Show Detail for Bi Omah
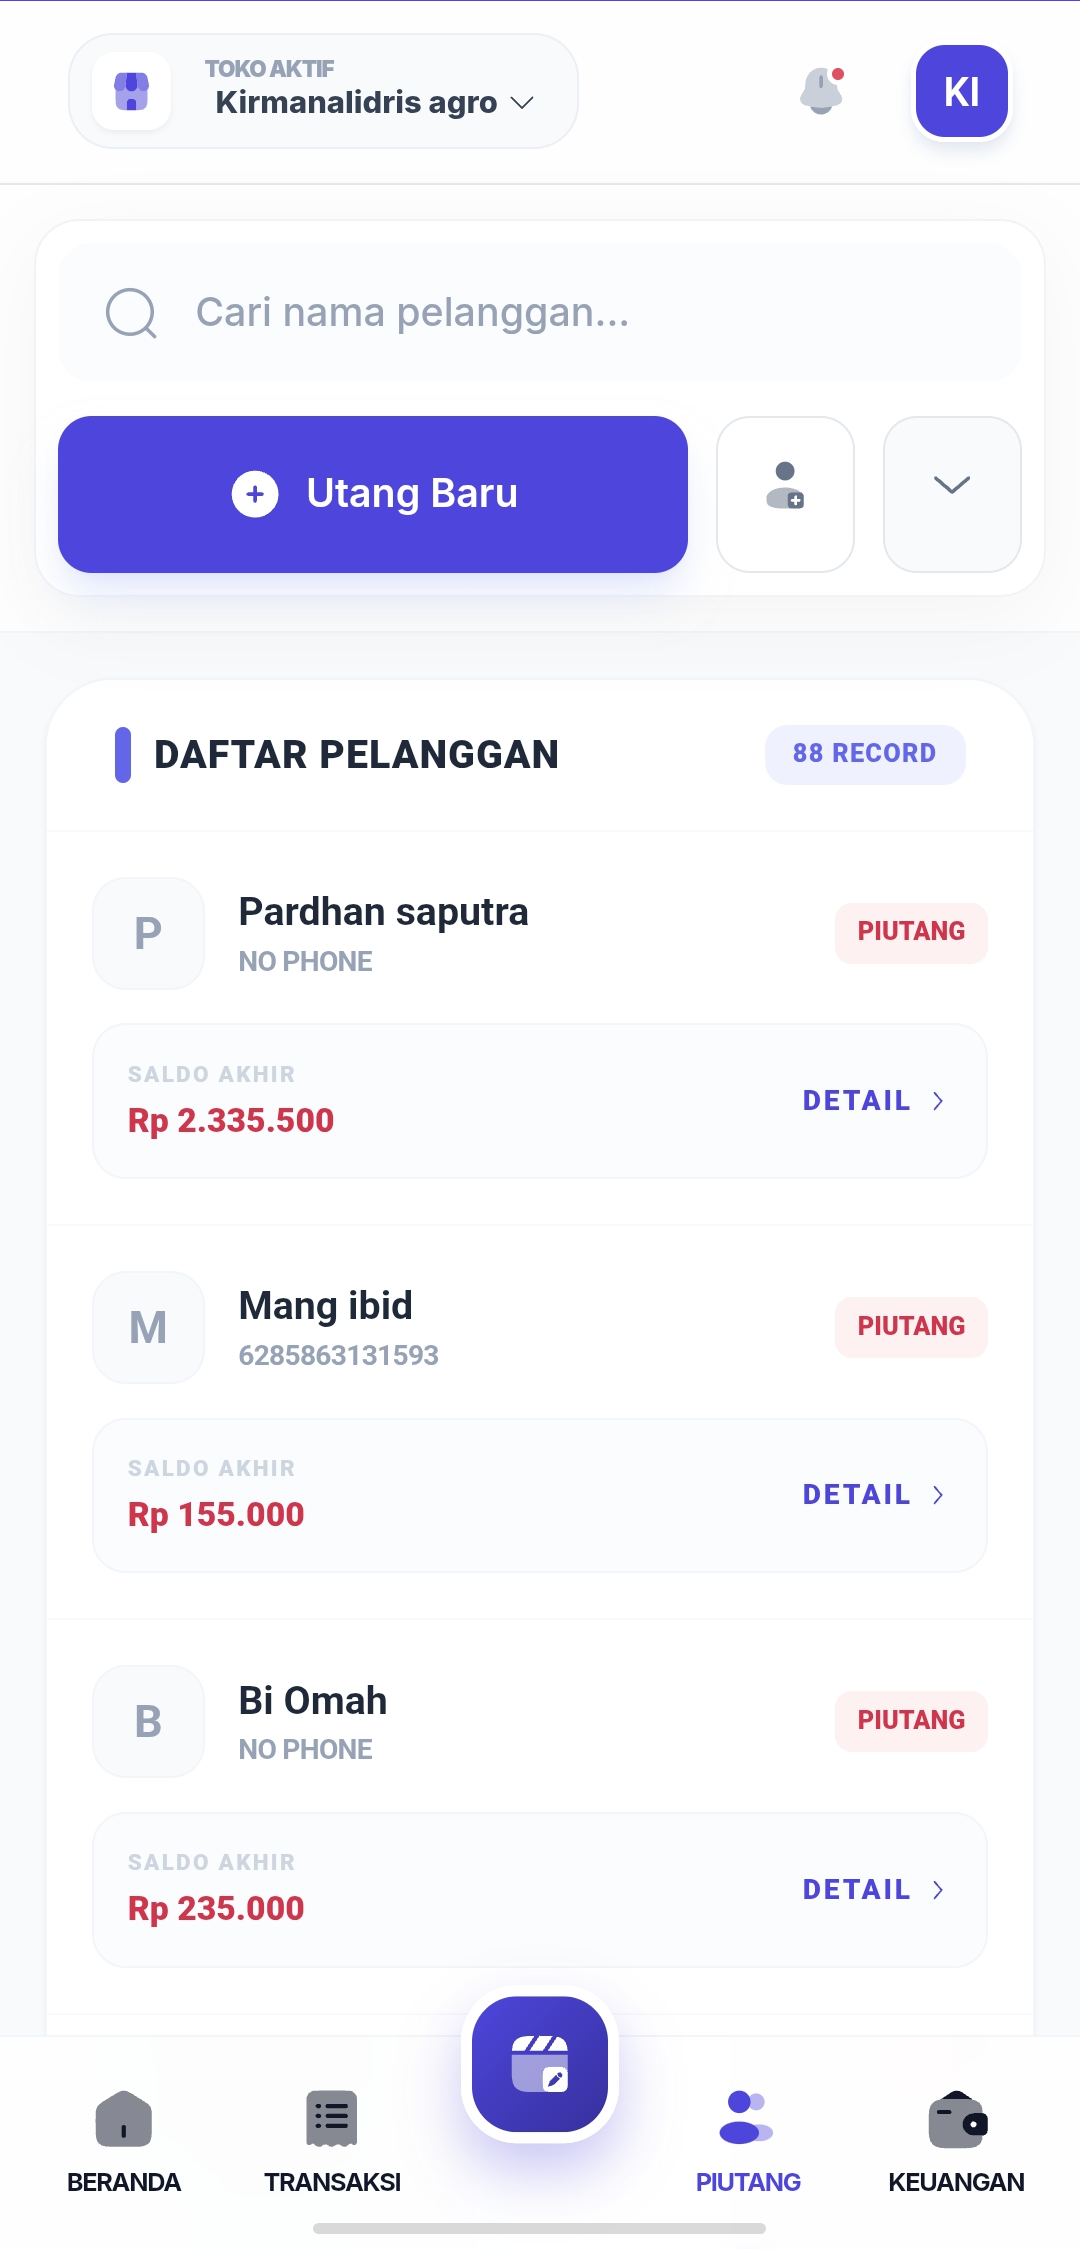The image size is (1080, 2249). click(x=873, y=1889)
